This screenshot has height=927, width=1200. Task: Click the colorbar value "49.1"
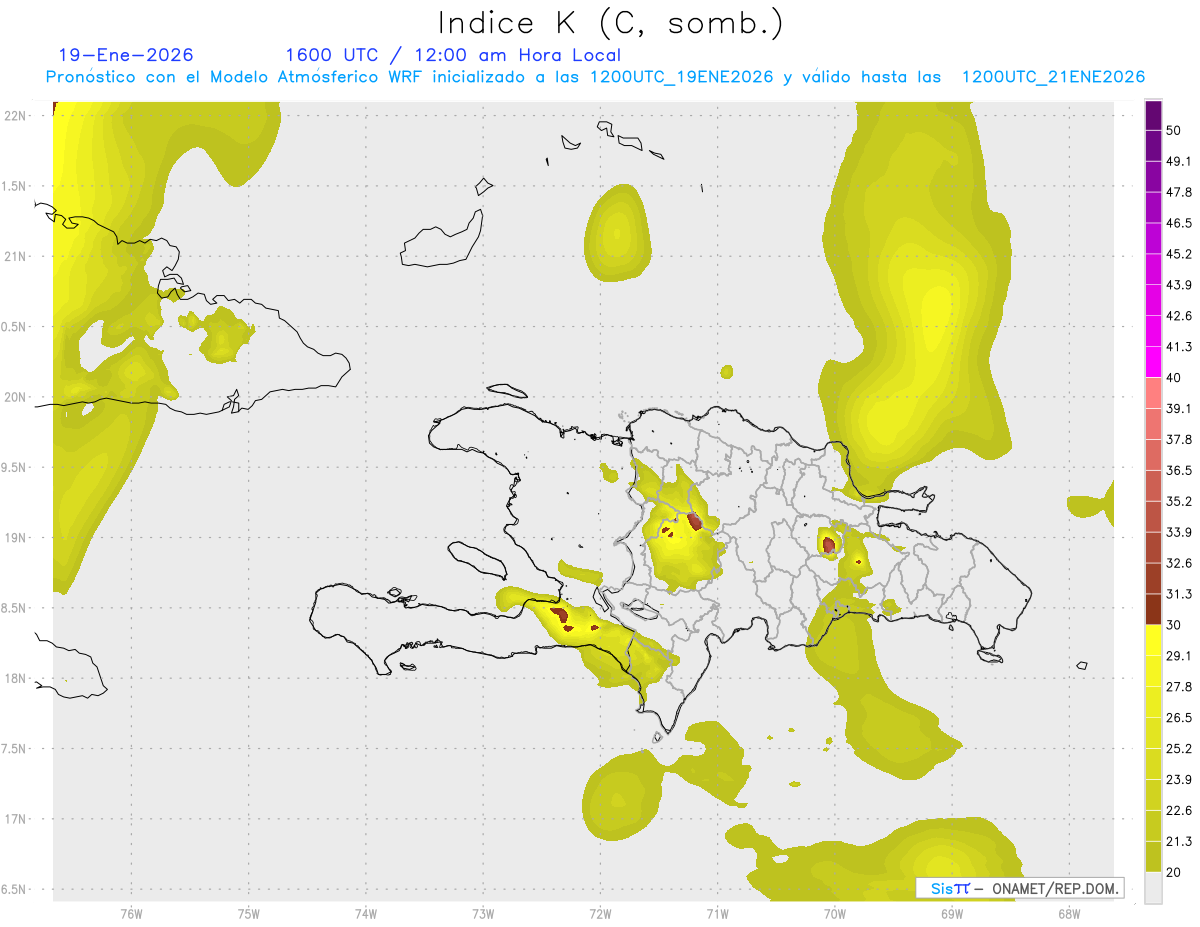click(1179, 161)
